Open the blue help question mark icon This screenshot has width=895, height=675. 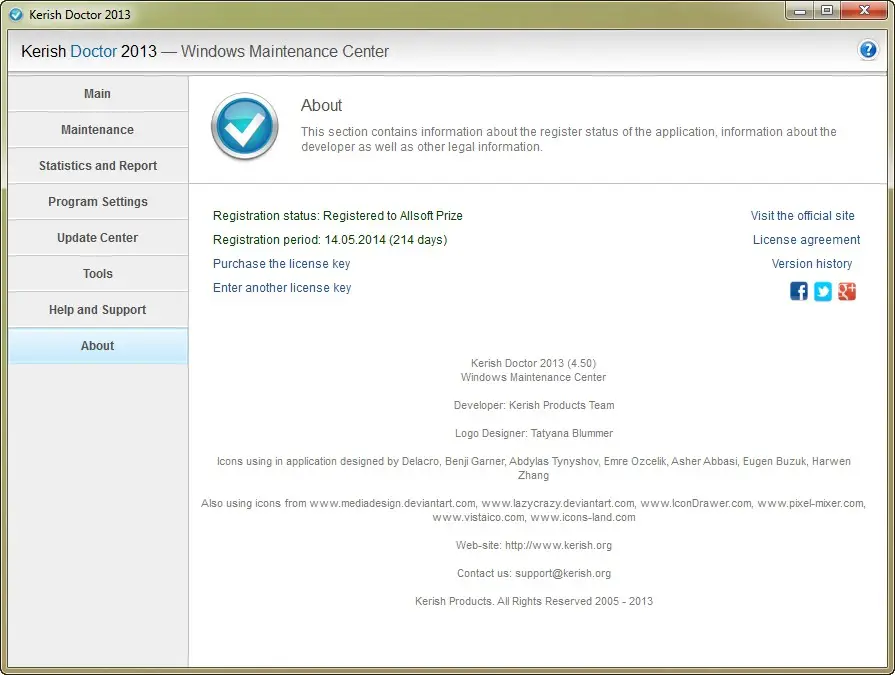pos(868,50)
